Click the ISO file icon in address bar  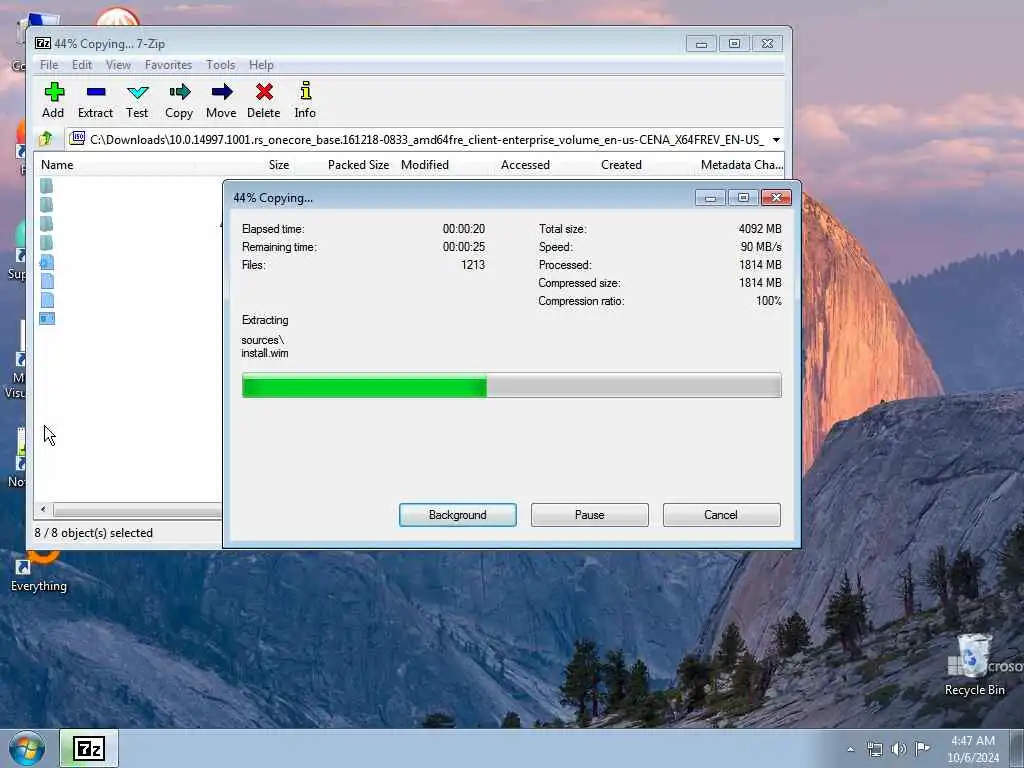point(77,138)
